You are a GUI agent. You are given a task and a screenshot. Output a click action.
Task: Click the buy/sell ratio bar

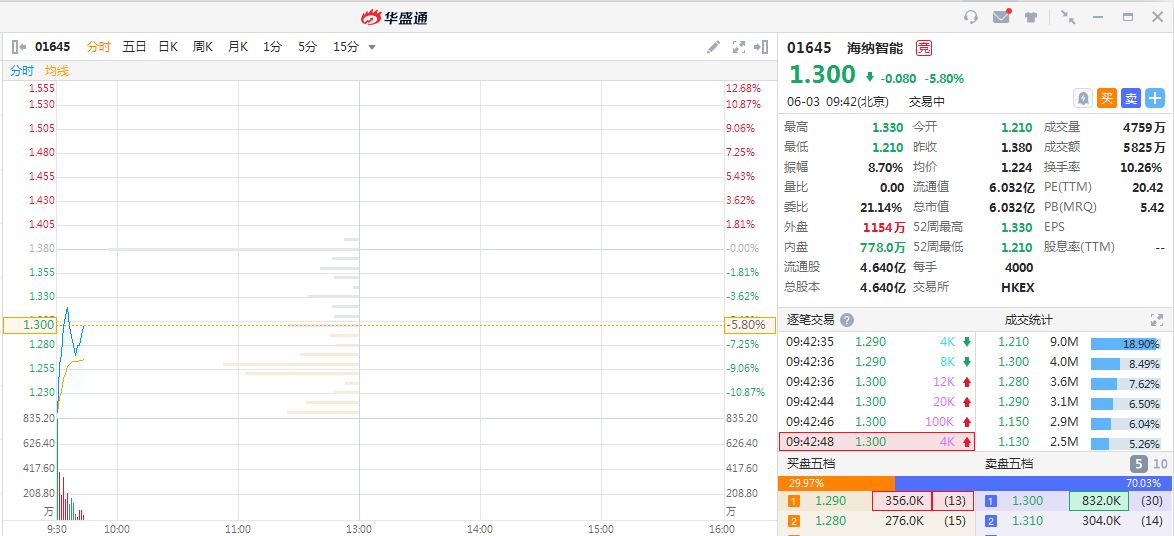(975, 483)
